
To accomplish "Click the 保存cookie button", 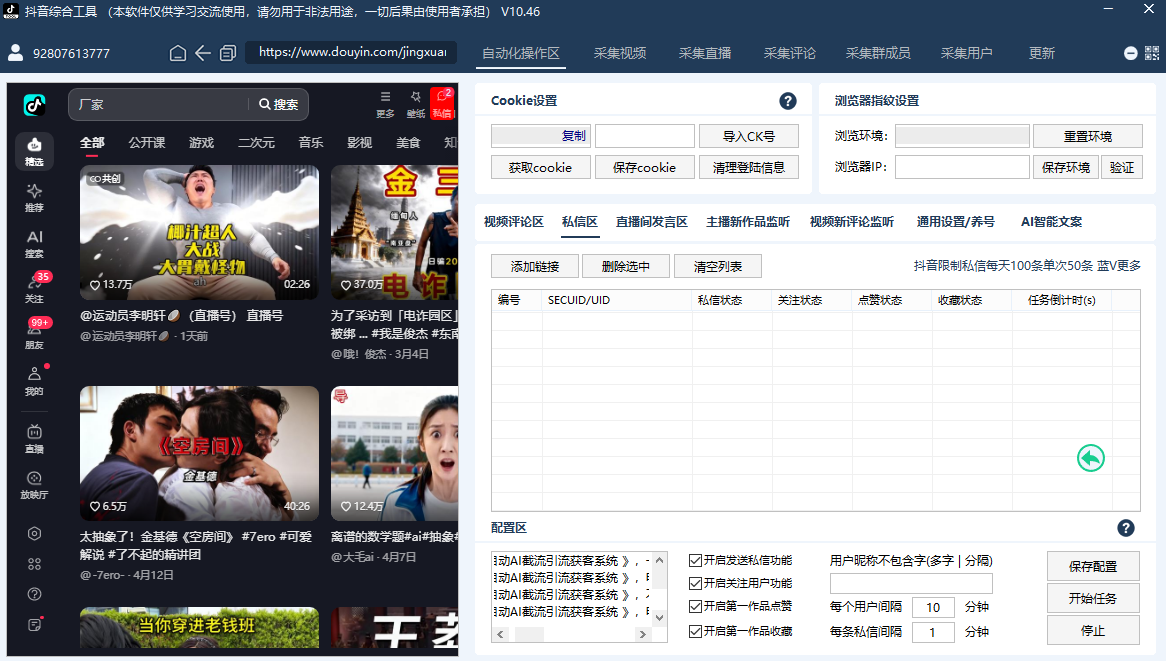I will (x=645, y=168).
